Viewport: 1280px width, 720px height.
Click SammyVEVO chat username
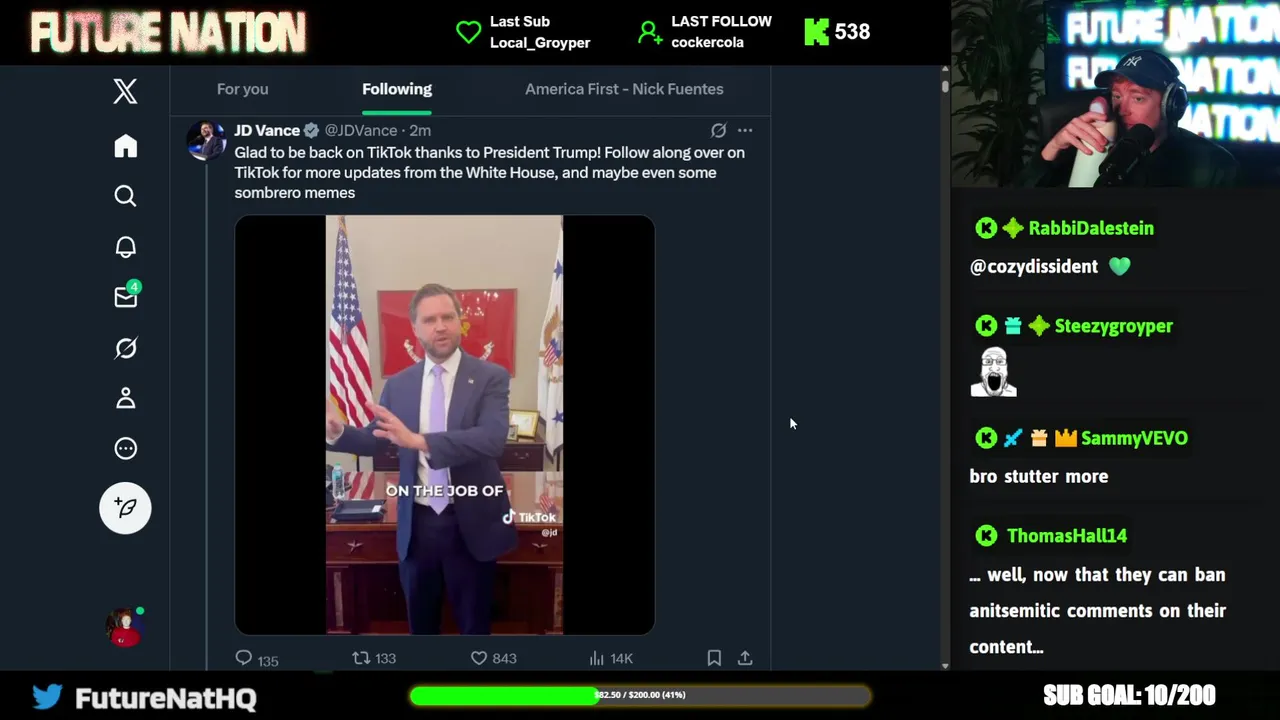tap(1134, 438)
